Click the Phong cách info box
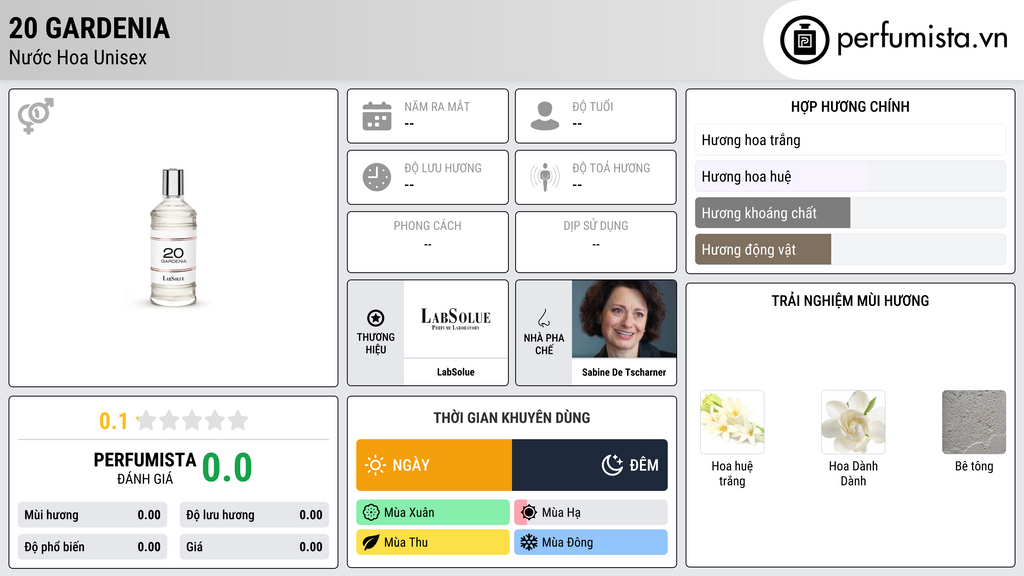This screenshot has width=1024, height=576. point(428,242)
